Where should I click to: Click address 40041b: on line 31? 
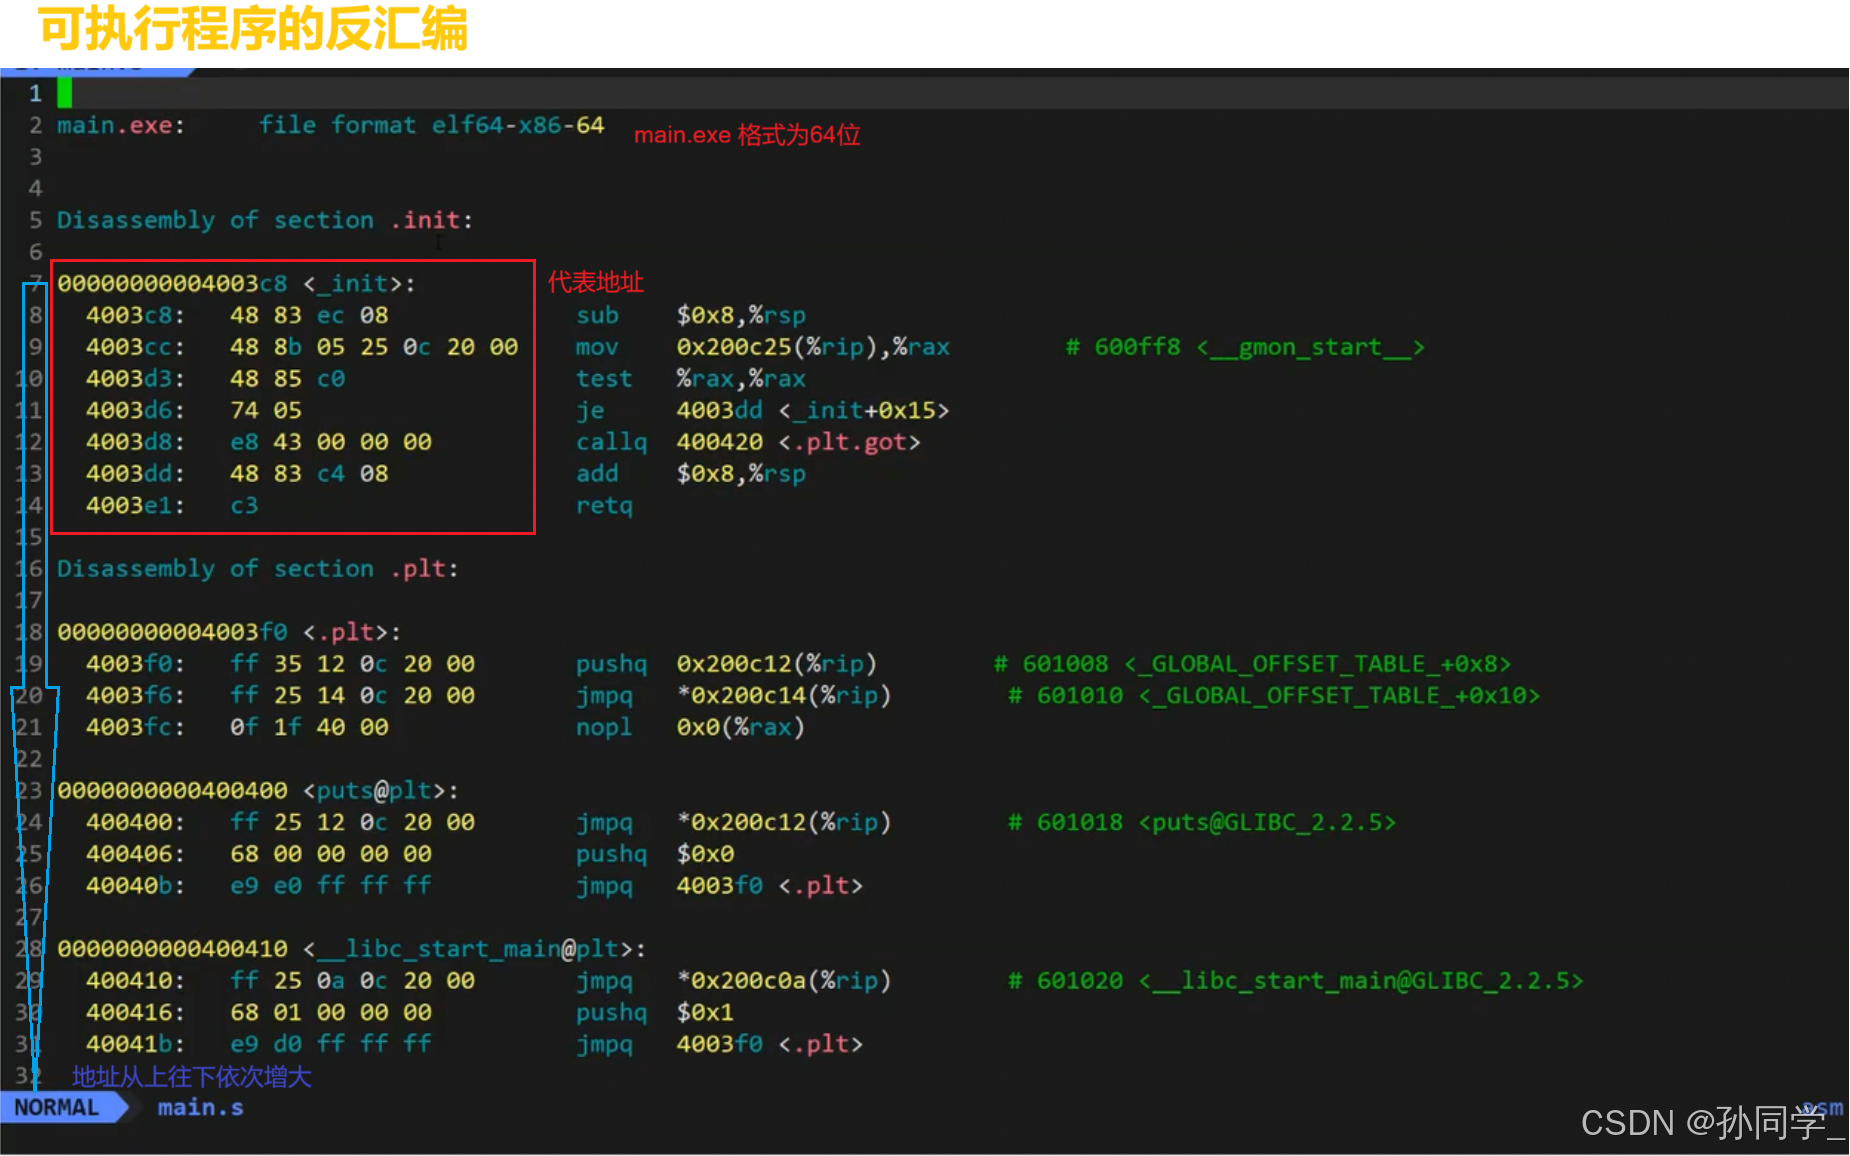tap(135, 1044)
